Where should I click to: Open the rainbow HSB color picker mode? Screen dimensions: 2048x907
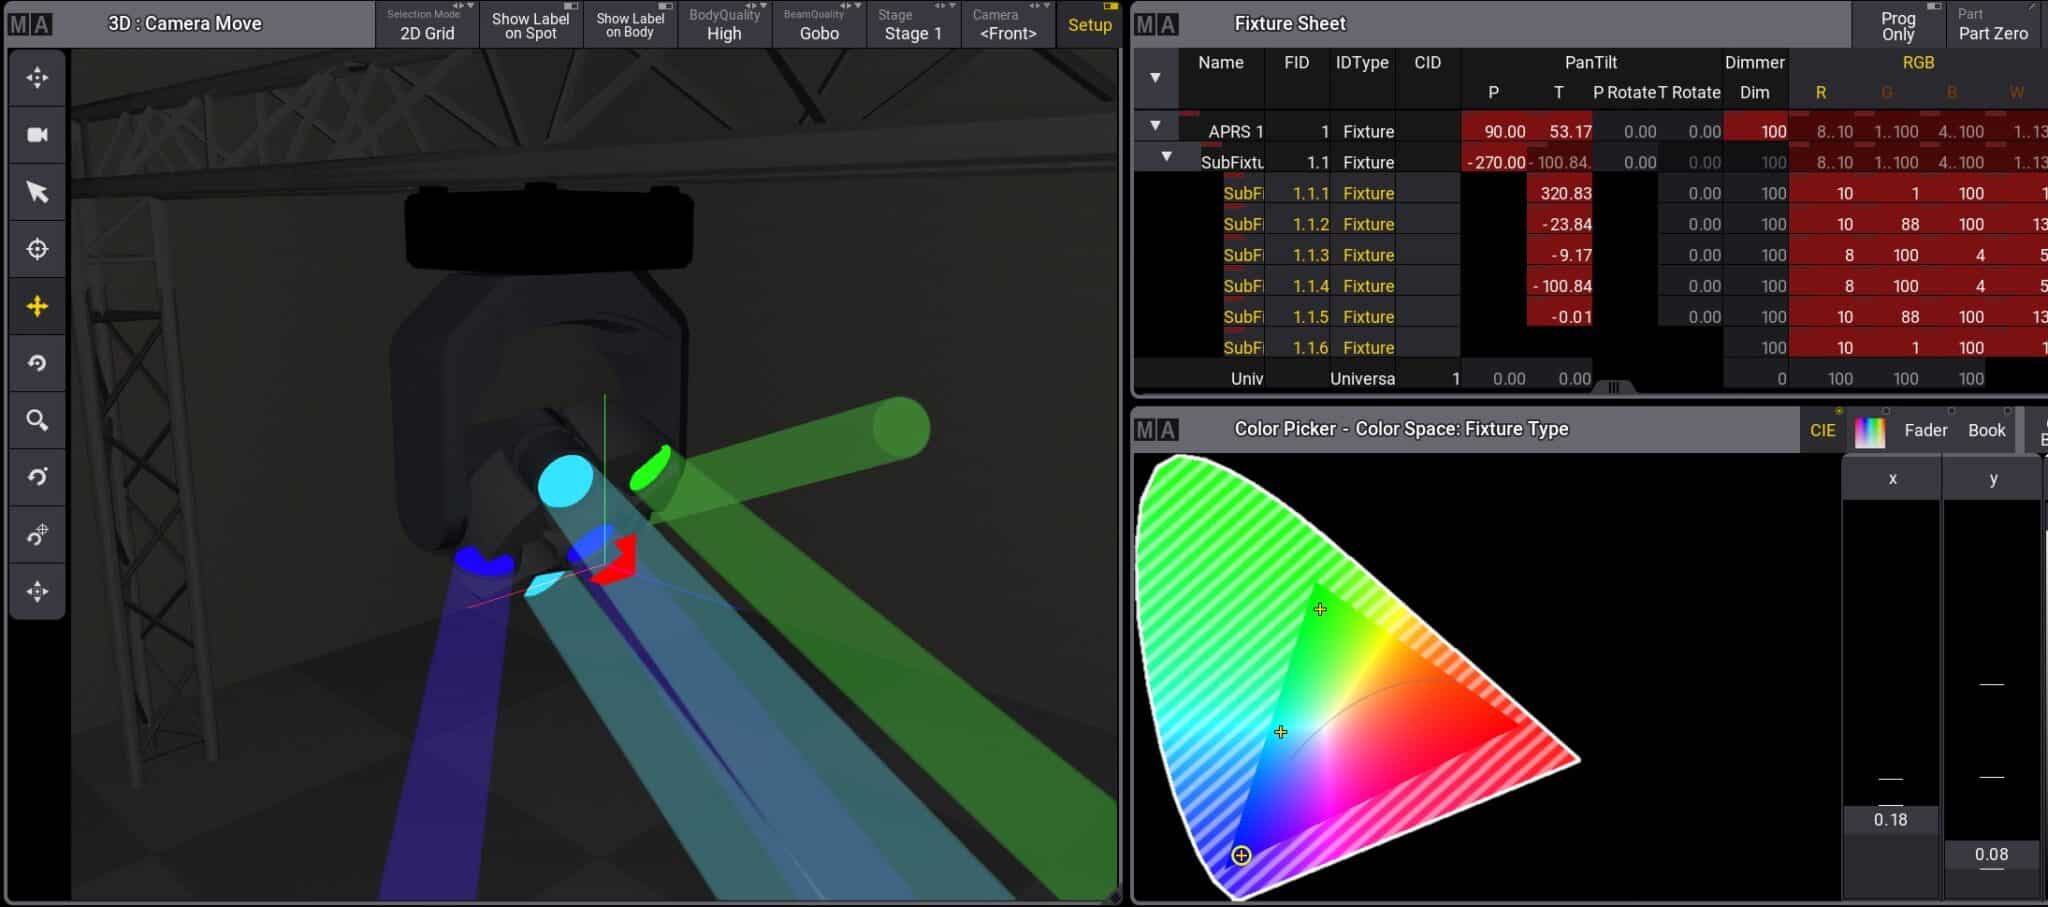(1869, 430)
